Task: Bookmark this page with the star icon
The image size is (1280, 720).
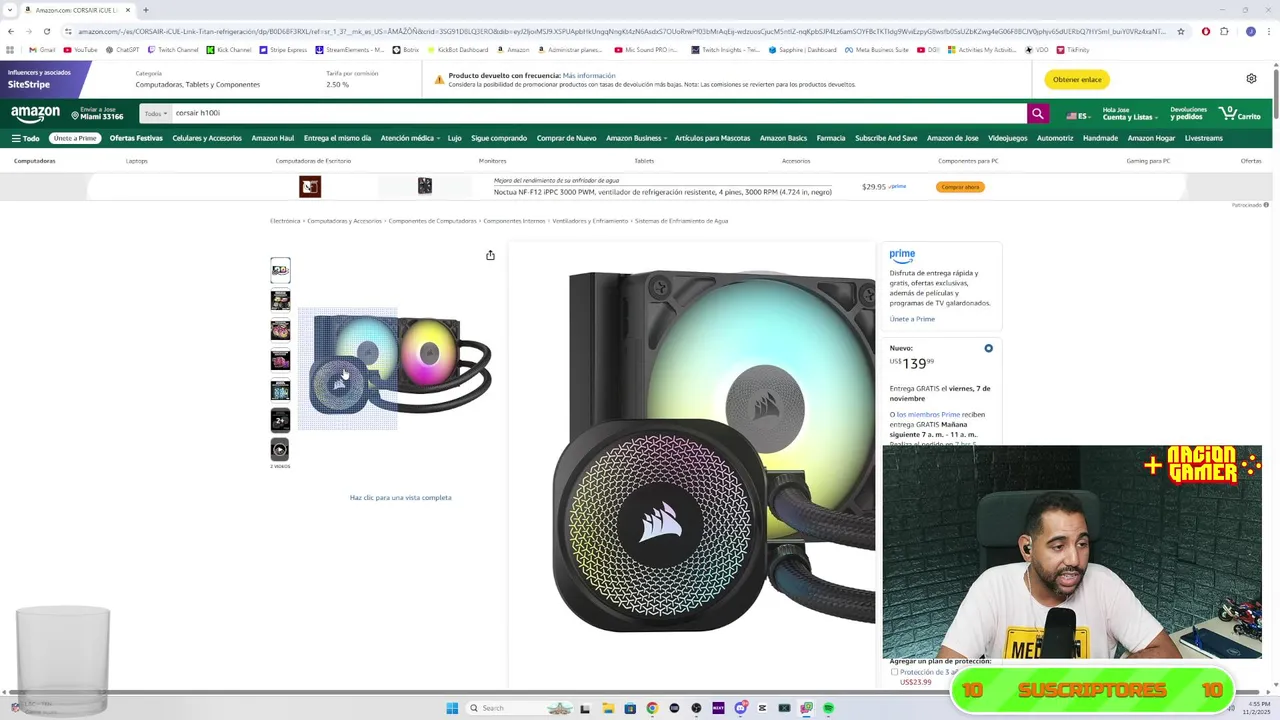Action: pyautogui.click(x=1181, y=31)
